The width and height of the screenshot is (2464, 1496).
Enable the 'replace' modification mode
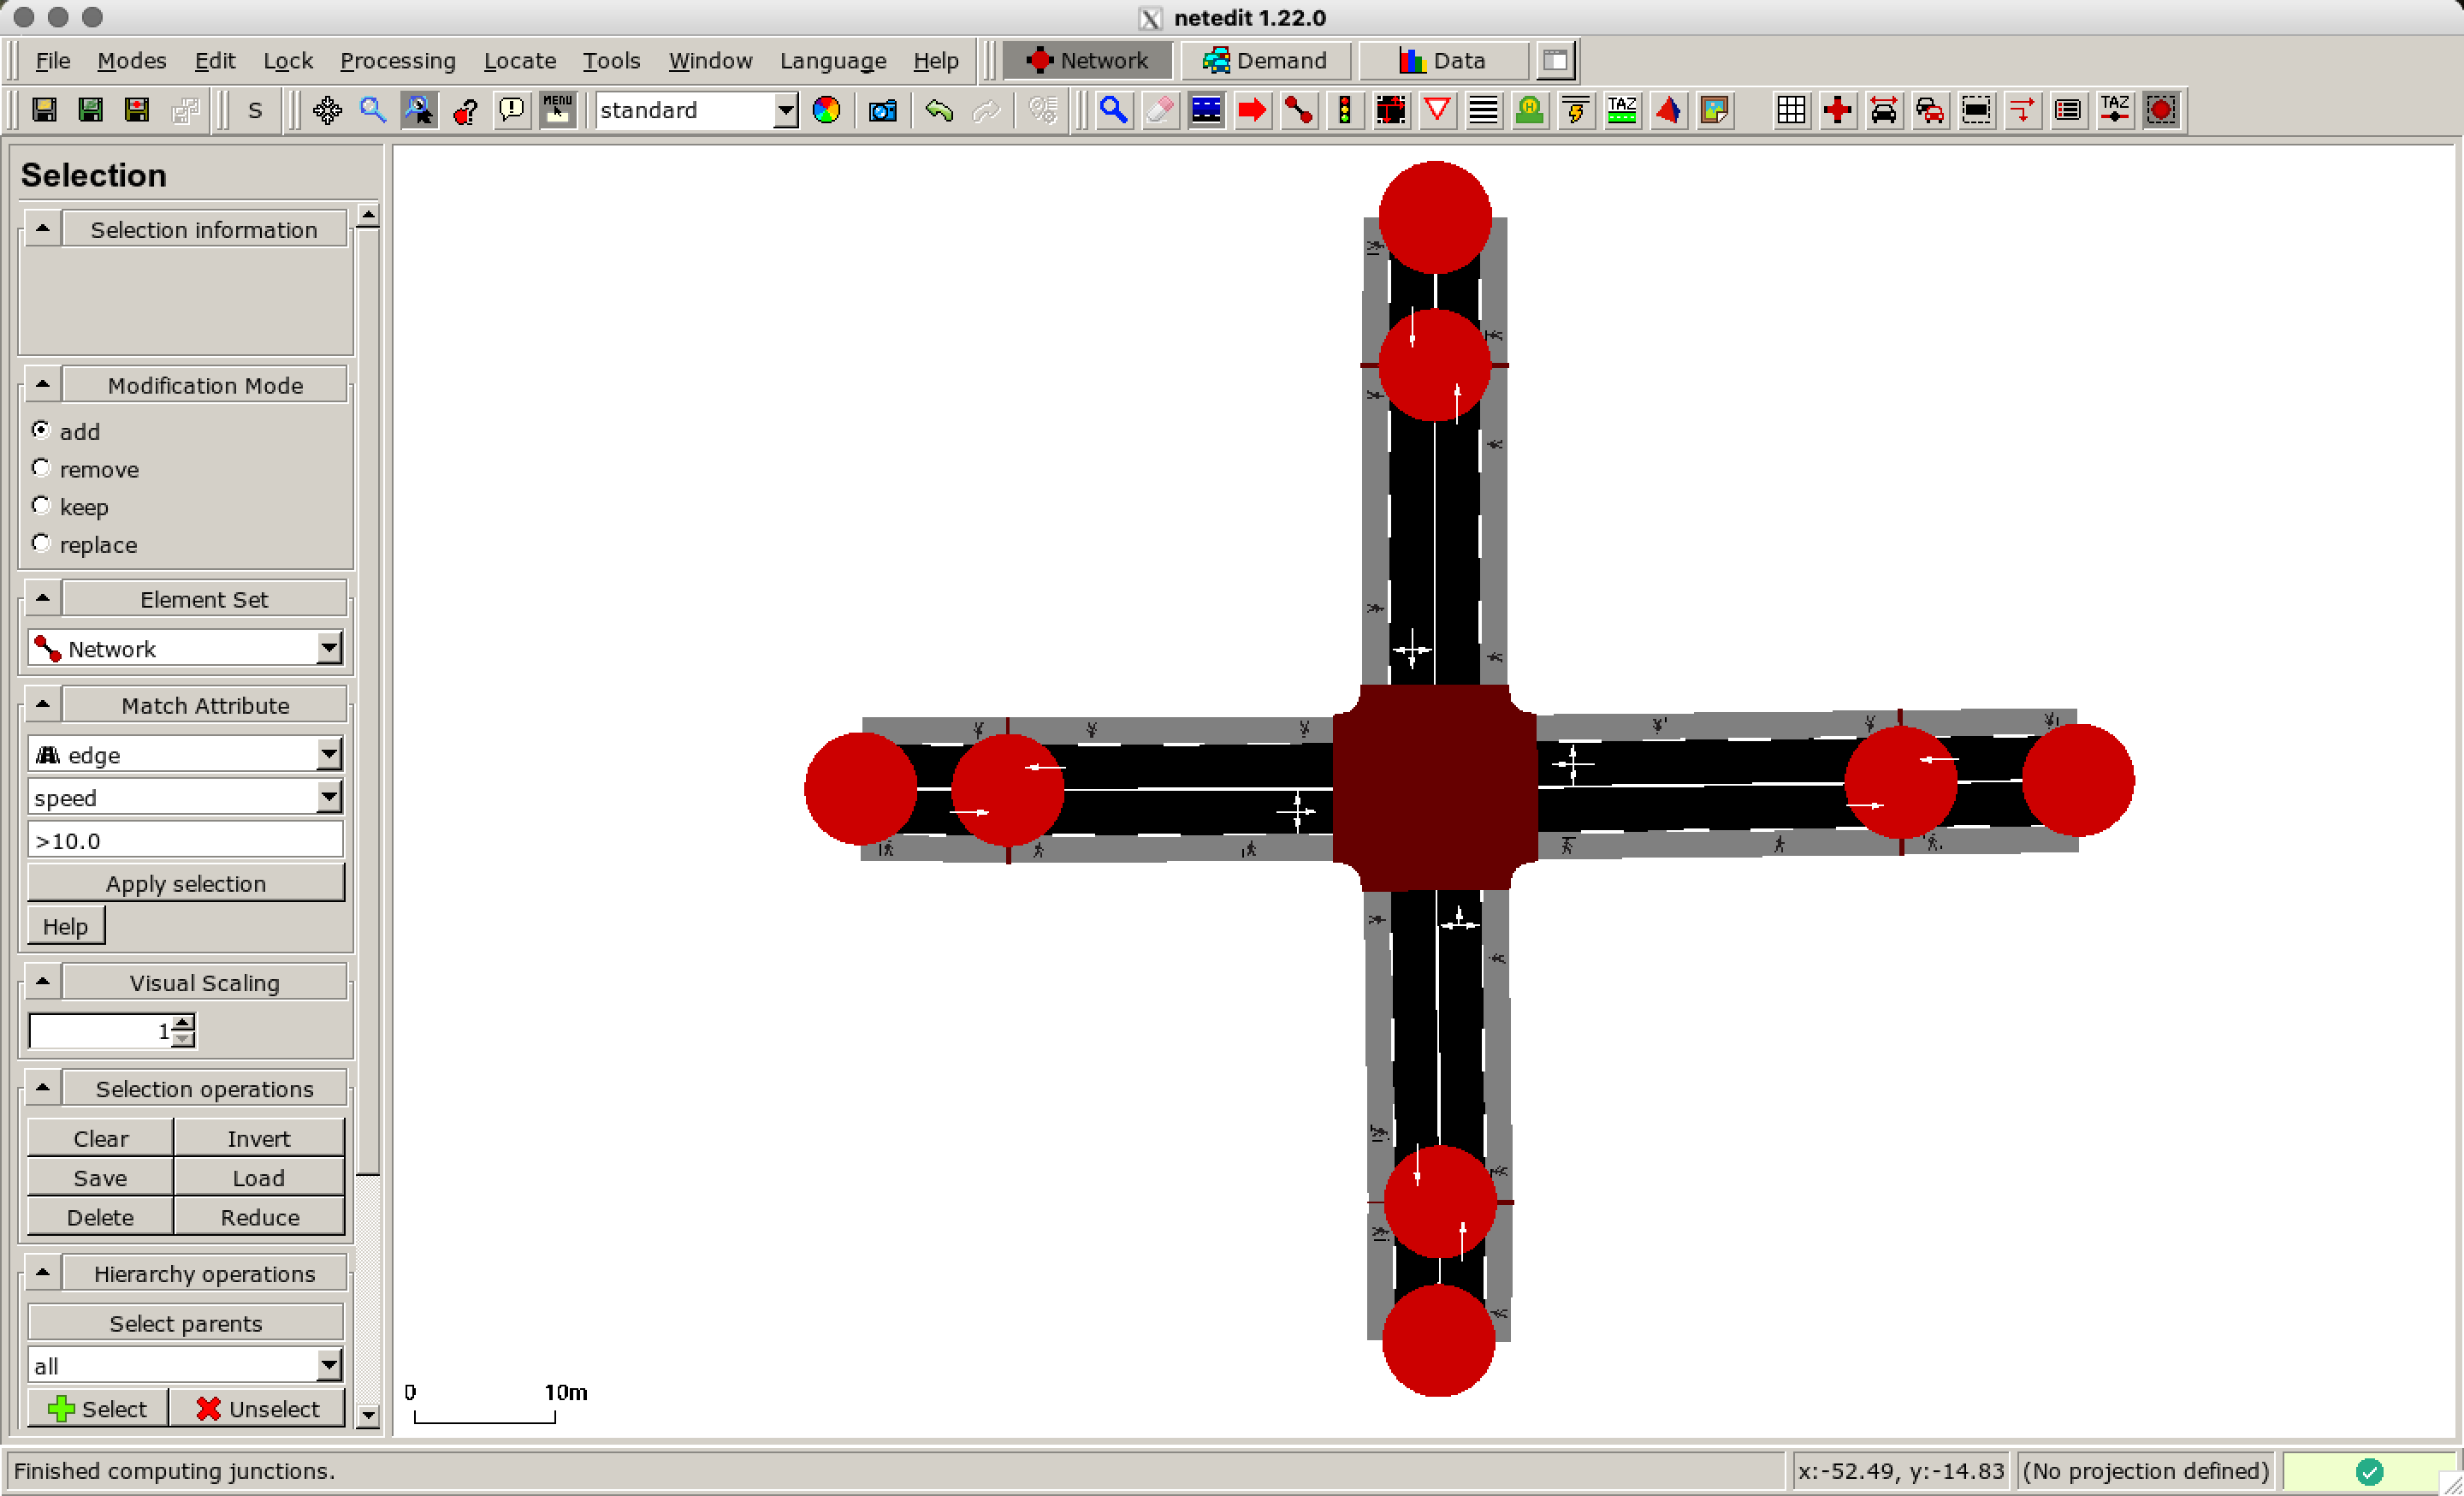point(41,543)
